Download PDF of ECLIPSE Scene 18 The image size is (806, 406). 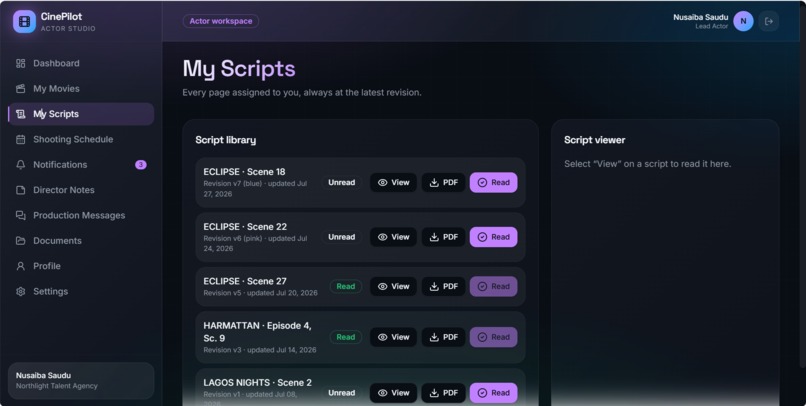pos(443,182)
